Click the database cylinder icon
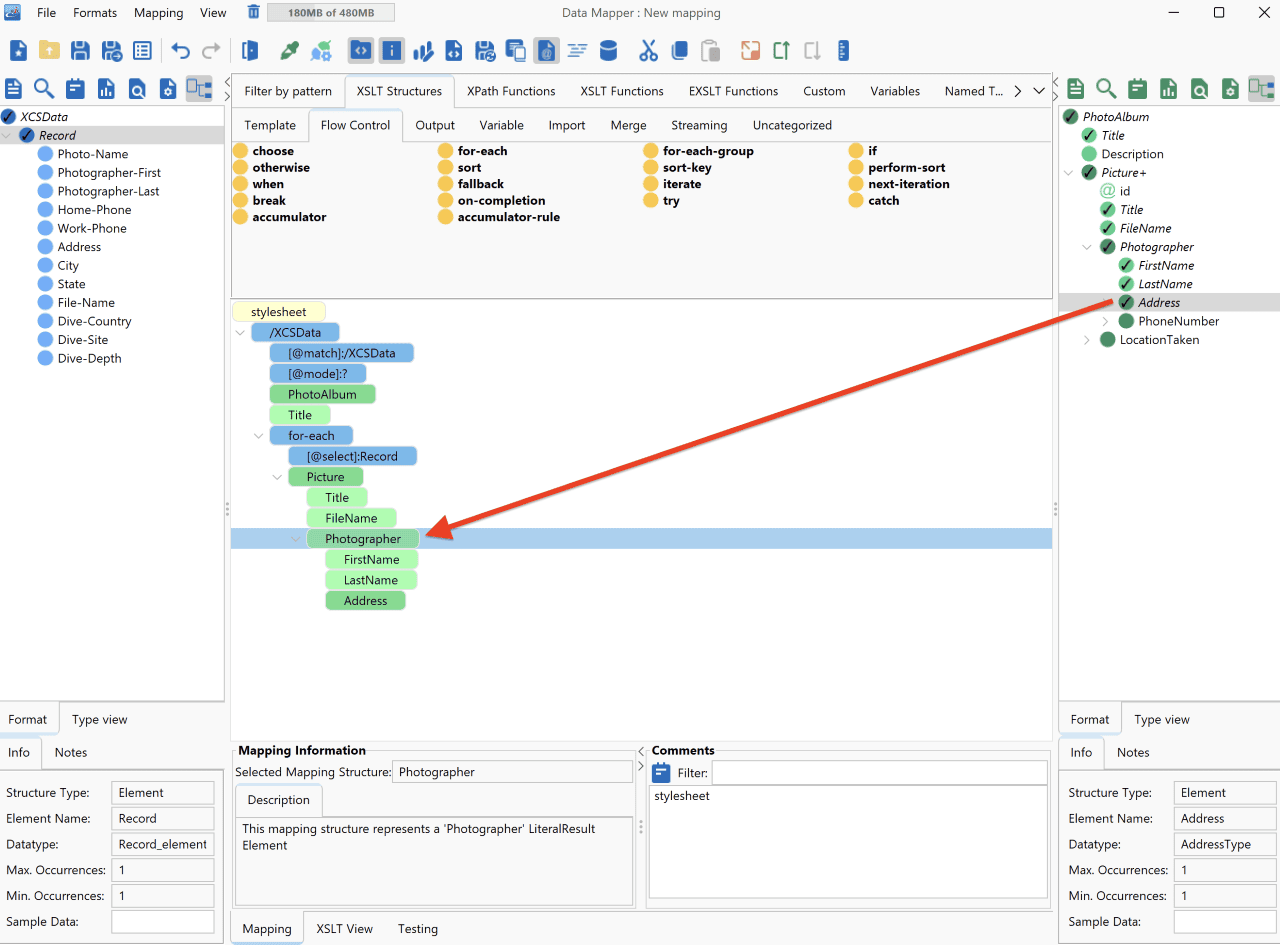The width and height of the screenshot is (1280, 946). [x=608, y=51]
